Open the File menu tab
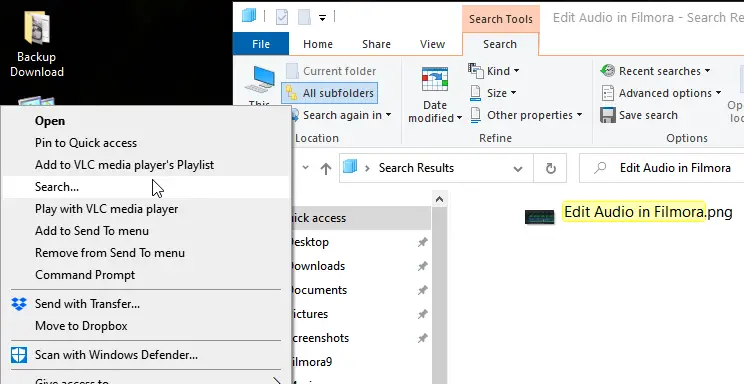Image resolution: width=744 pixels, height=384 pixels. coord(260,44)
